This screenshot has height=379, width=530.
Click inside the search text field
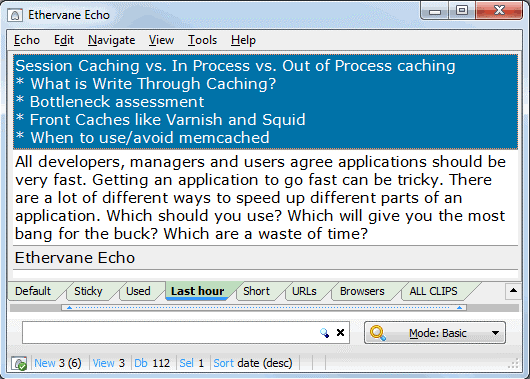[171, 333]
